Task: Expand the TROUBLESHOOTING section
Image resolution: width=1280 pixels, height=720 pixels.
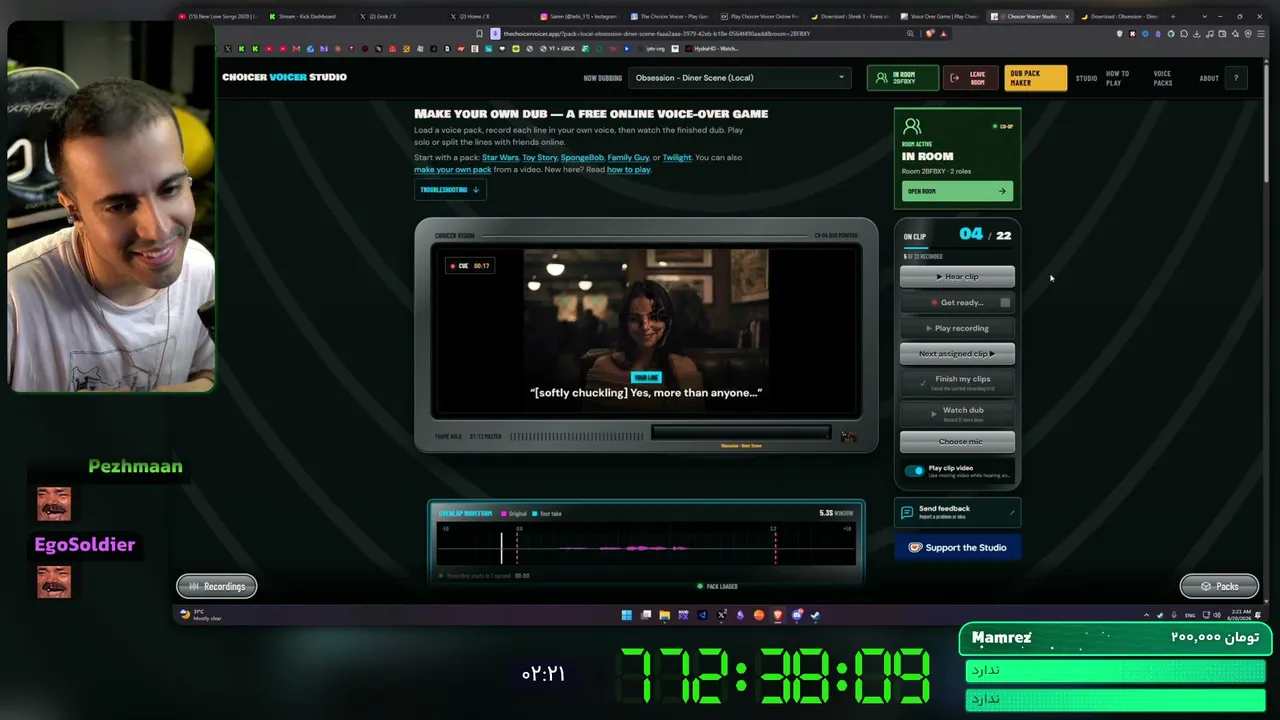Action: (x=449, y=189)
